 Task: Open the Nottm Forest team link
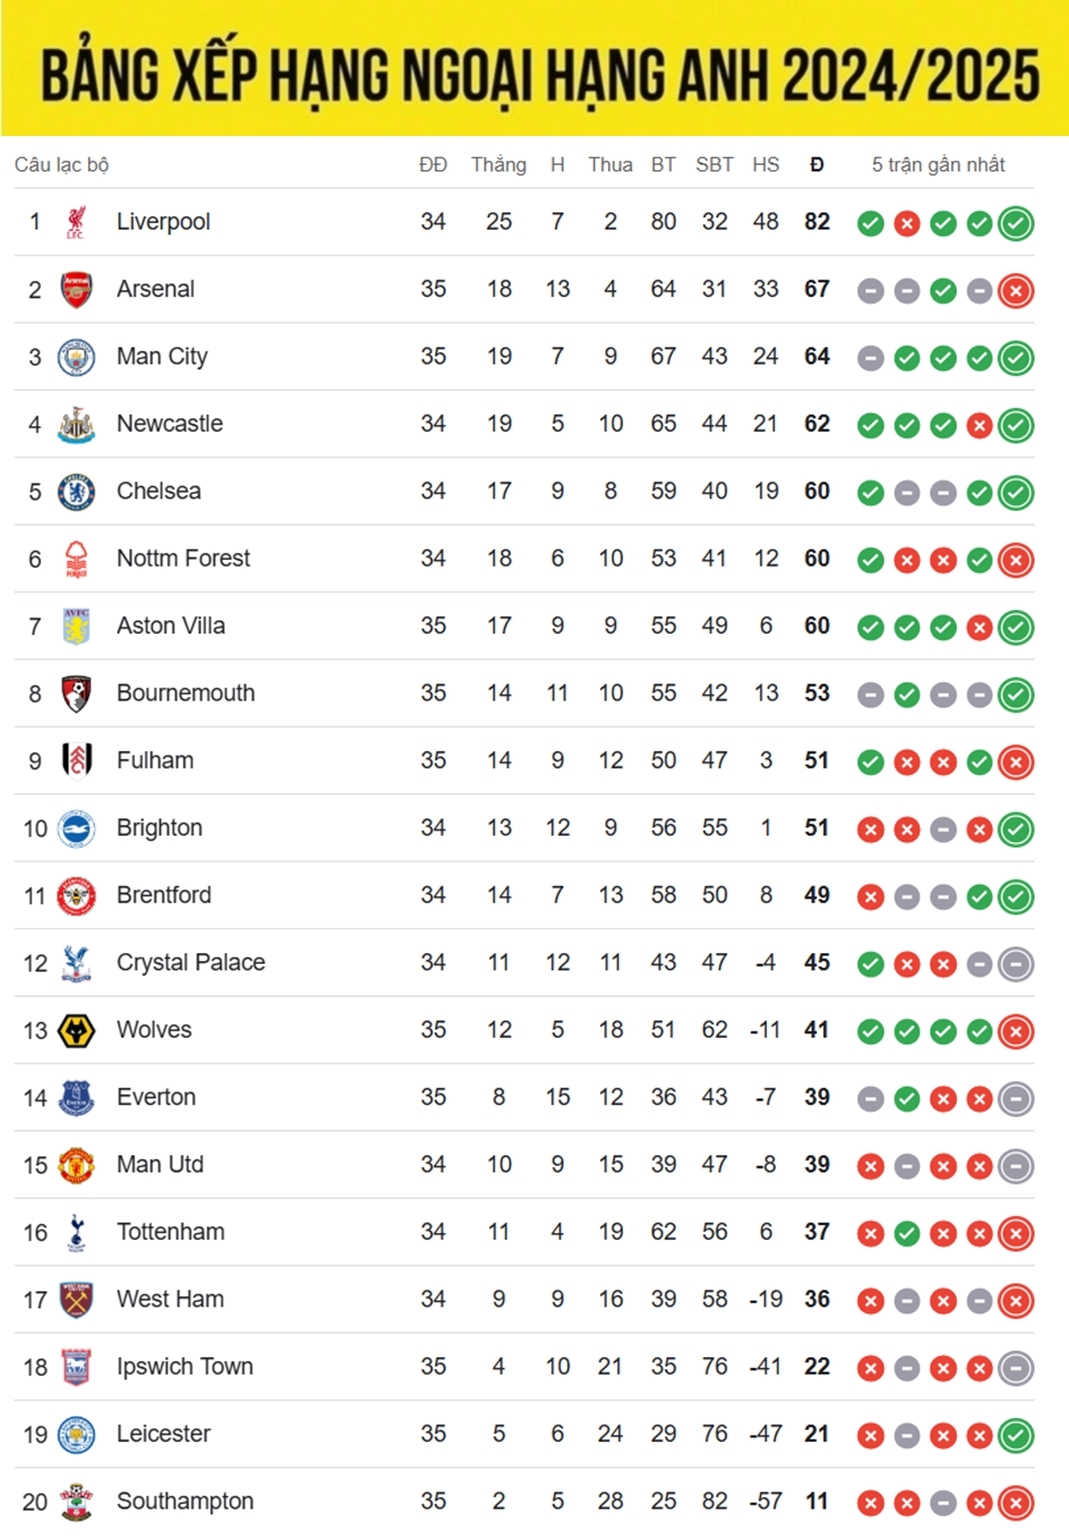(x=183, y=558)
